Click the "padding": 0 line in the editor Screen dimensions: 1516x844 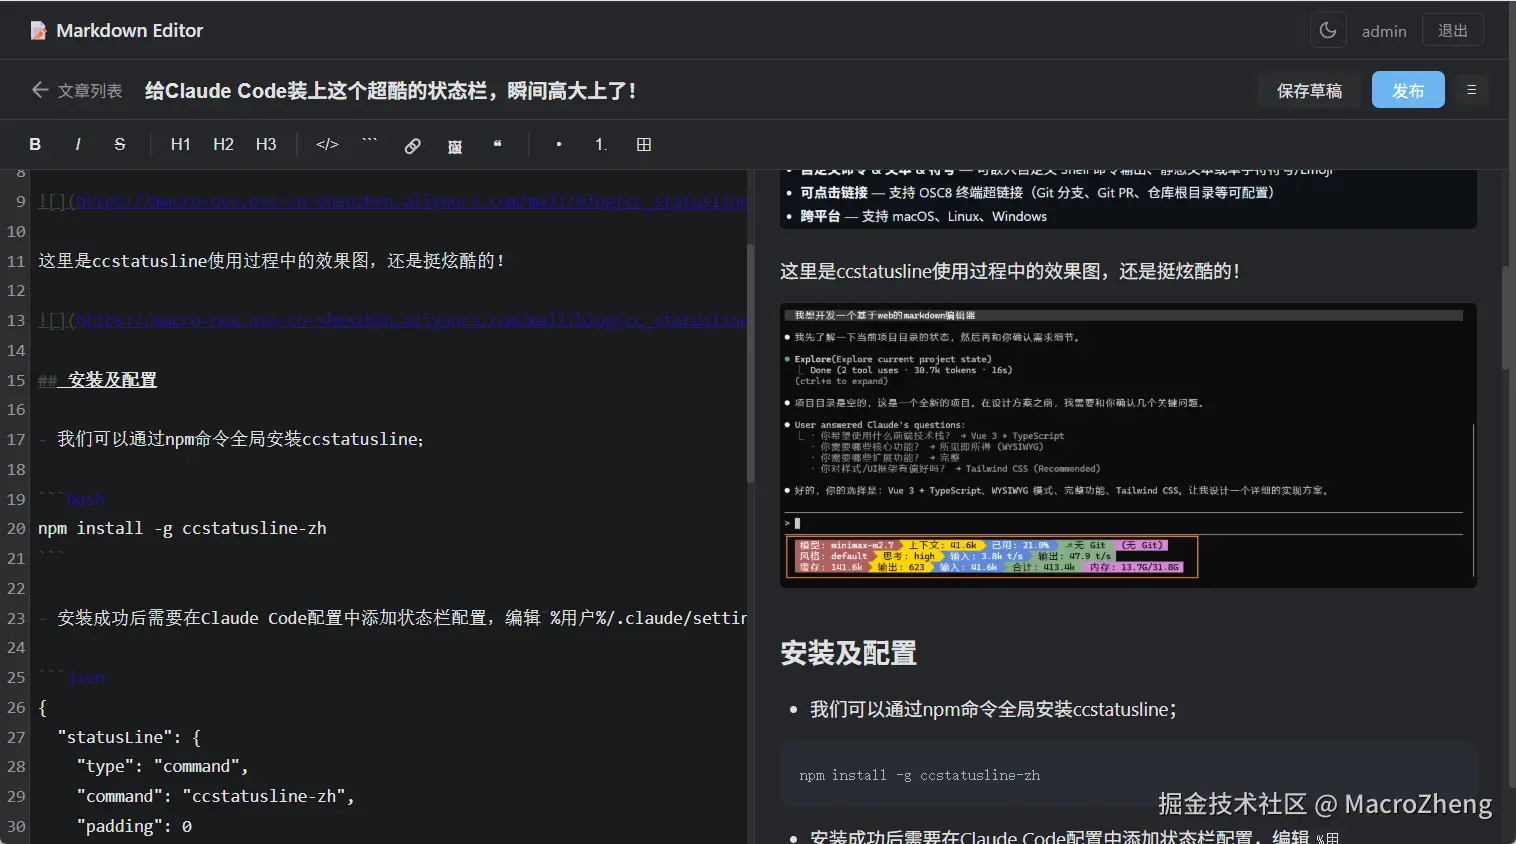tap(135, 826)
